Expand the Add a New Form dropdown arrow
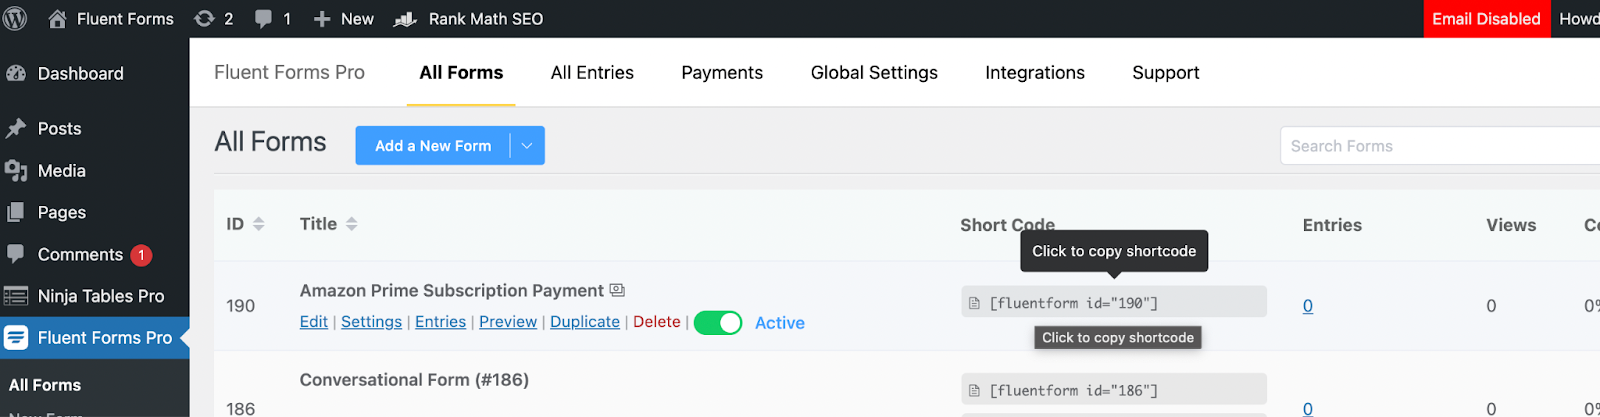 point(527,146)
